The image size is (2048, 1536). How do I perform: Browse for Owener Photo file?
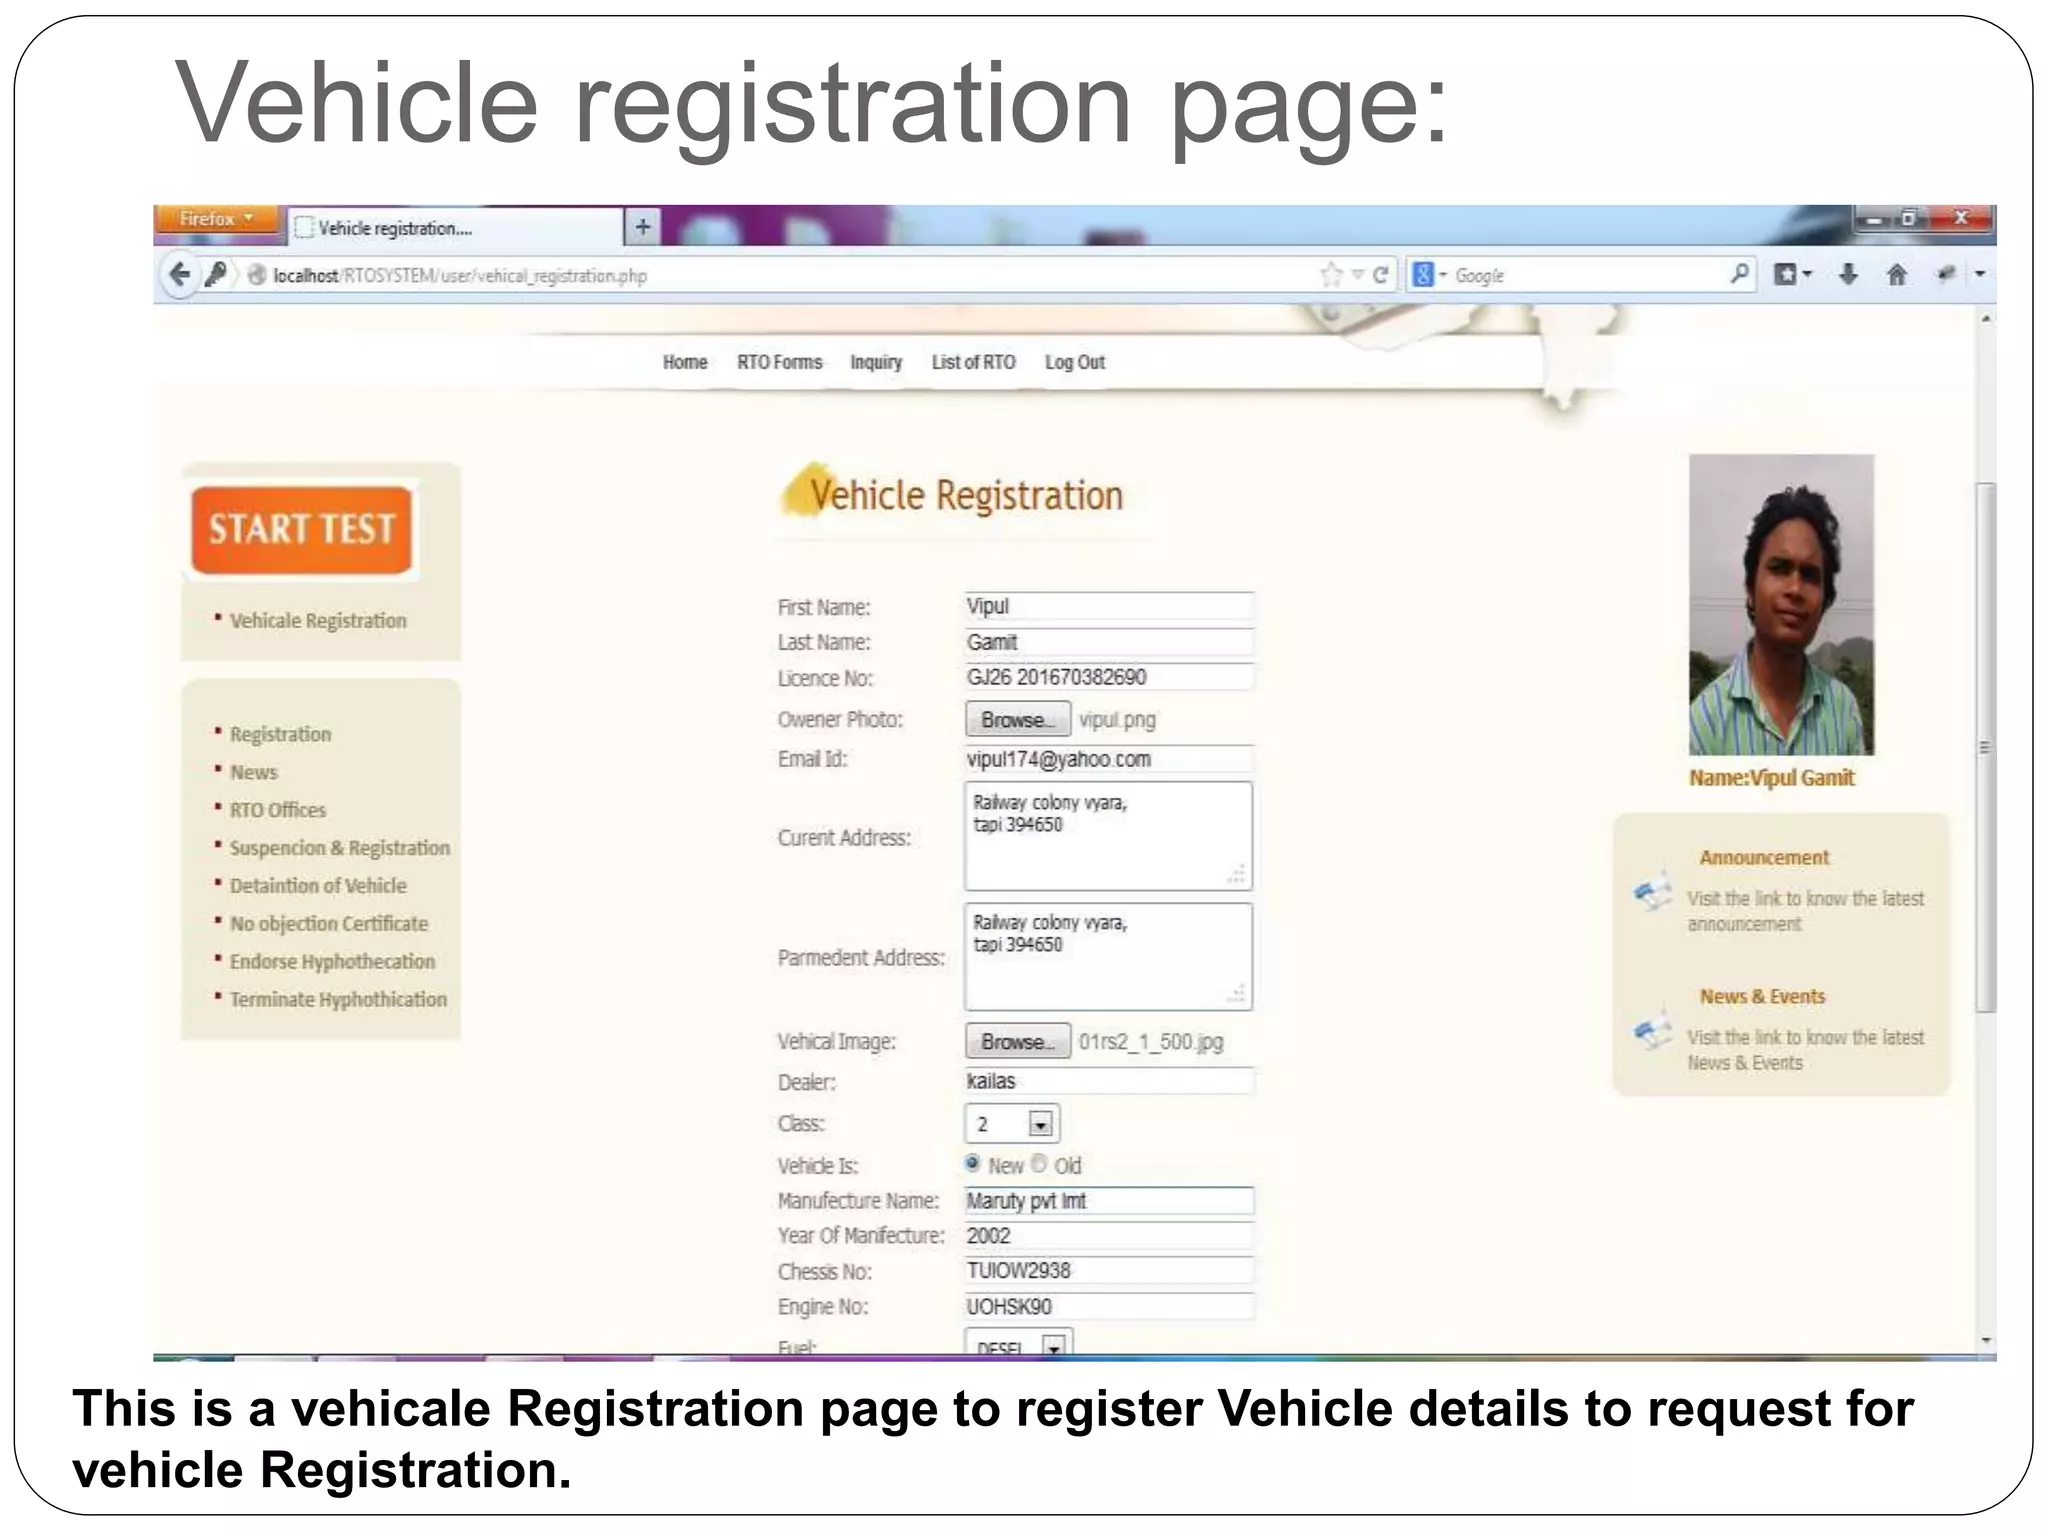pyautogui.click(x=1017, y=719)
